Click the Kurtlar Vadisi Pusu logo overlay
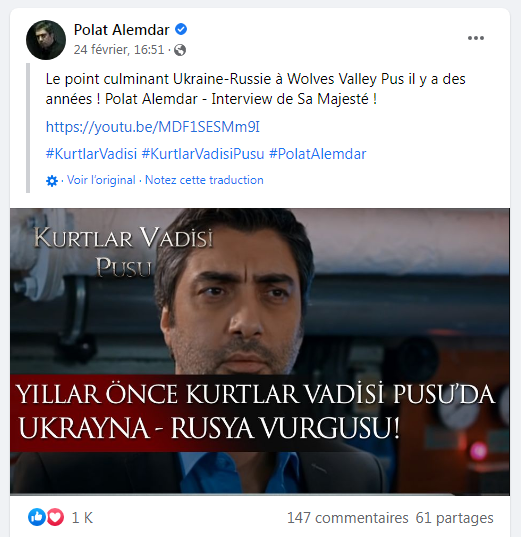The height and width of the screenshot is (537, 521). coord(123,252)
